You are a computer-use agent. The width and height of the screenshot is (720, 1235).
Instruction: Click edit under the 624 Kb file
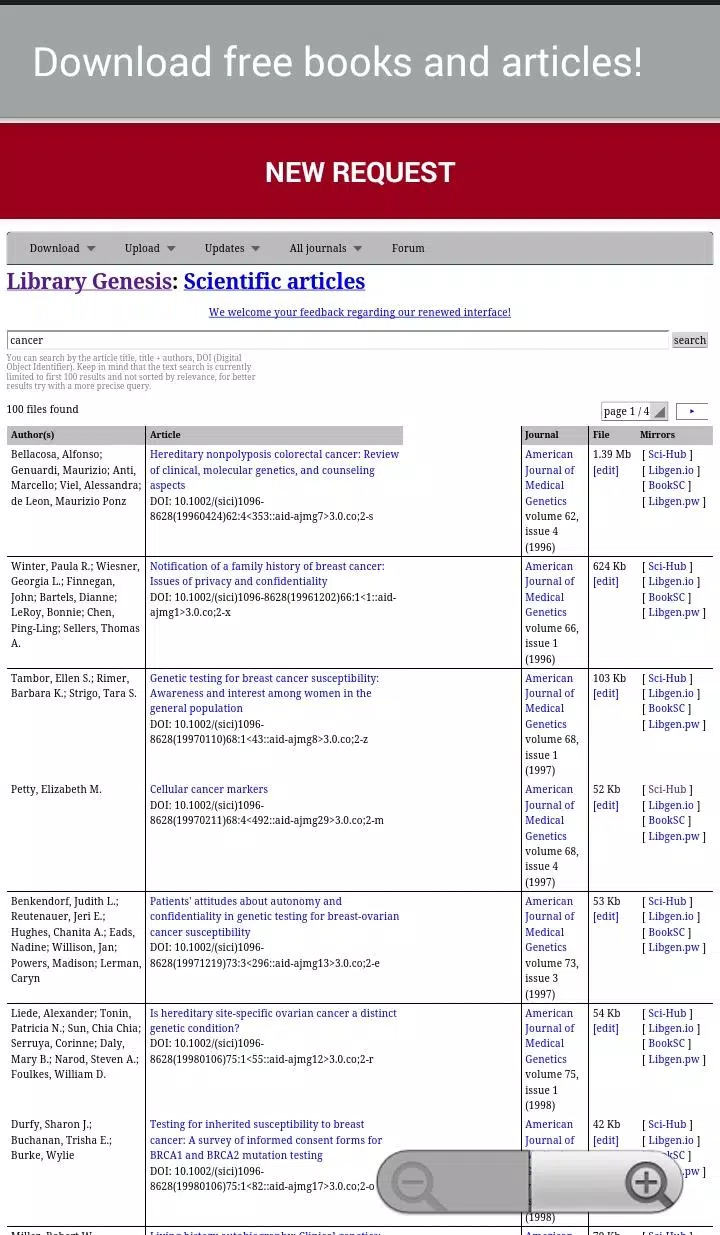coord(606,582)
